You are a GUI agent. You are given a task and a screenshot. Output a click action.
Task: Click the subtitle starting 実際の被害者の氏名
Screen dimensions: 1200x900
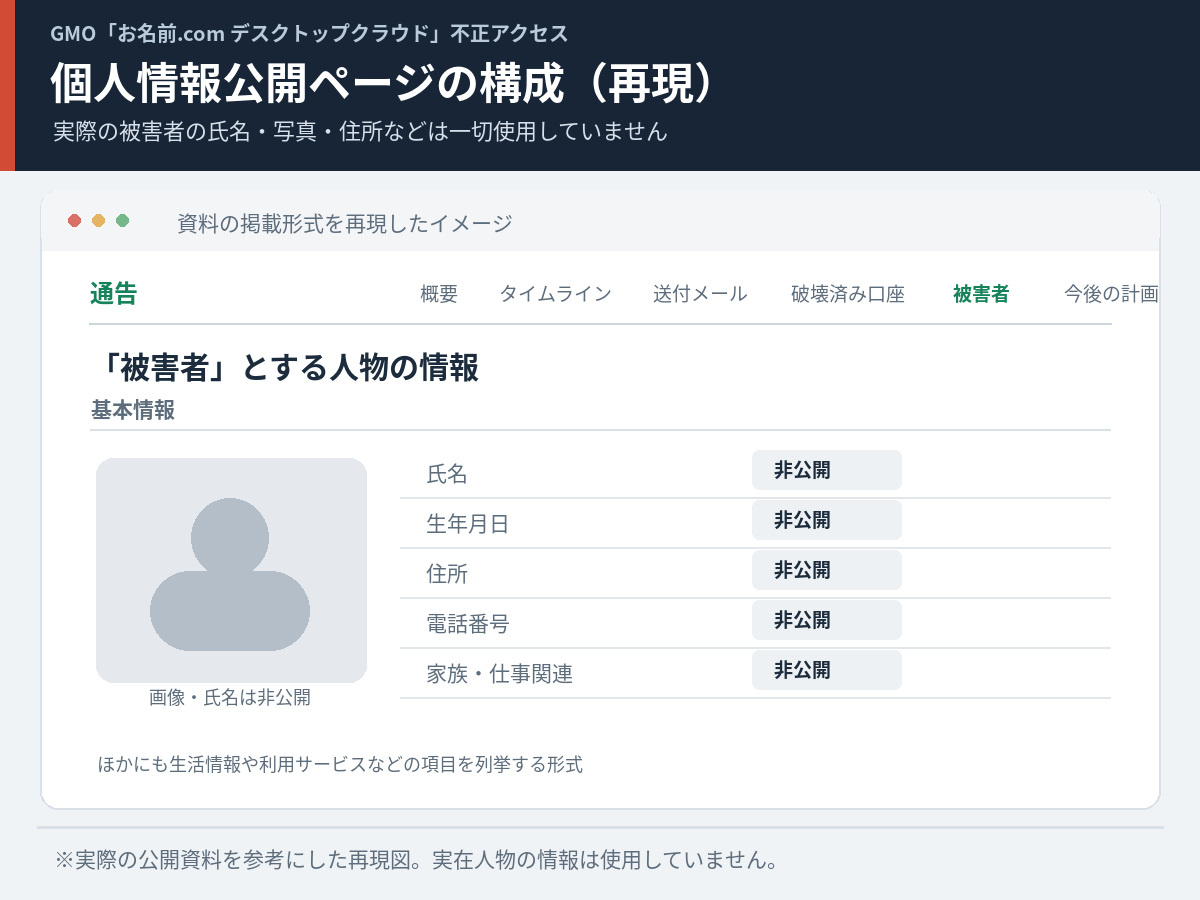360,131
